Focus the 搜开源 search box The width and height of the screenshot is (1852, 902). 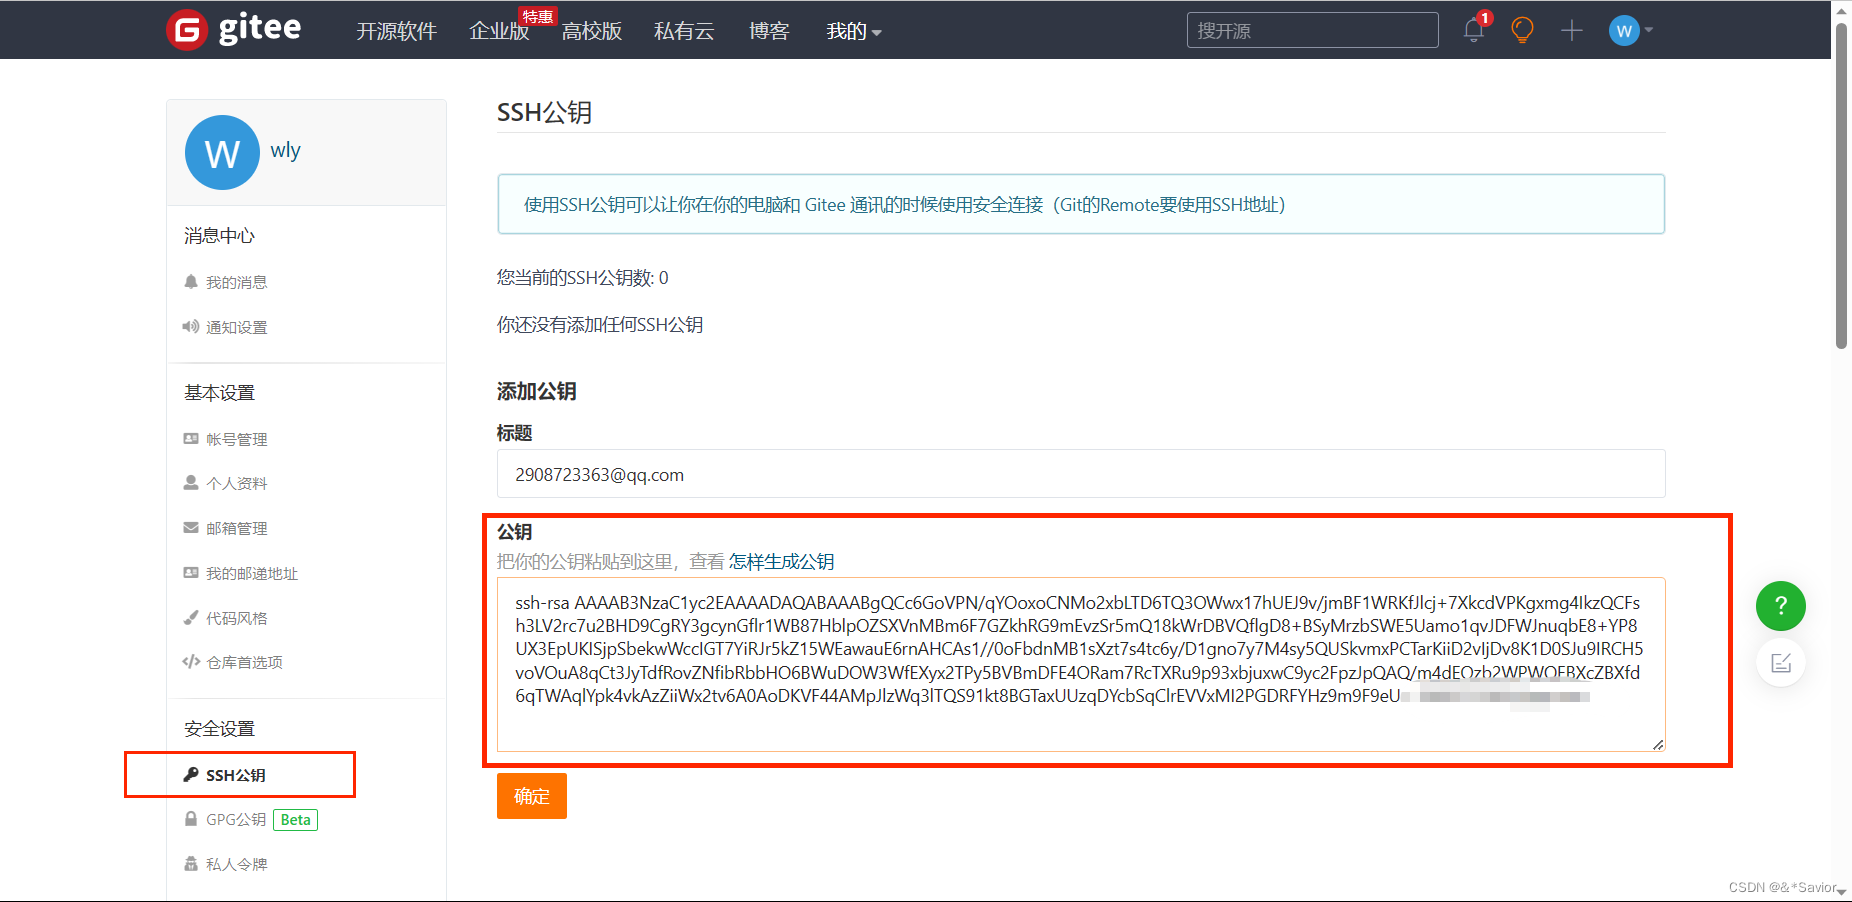[x=1312, y=30]
